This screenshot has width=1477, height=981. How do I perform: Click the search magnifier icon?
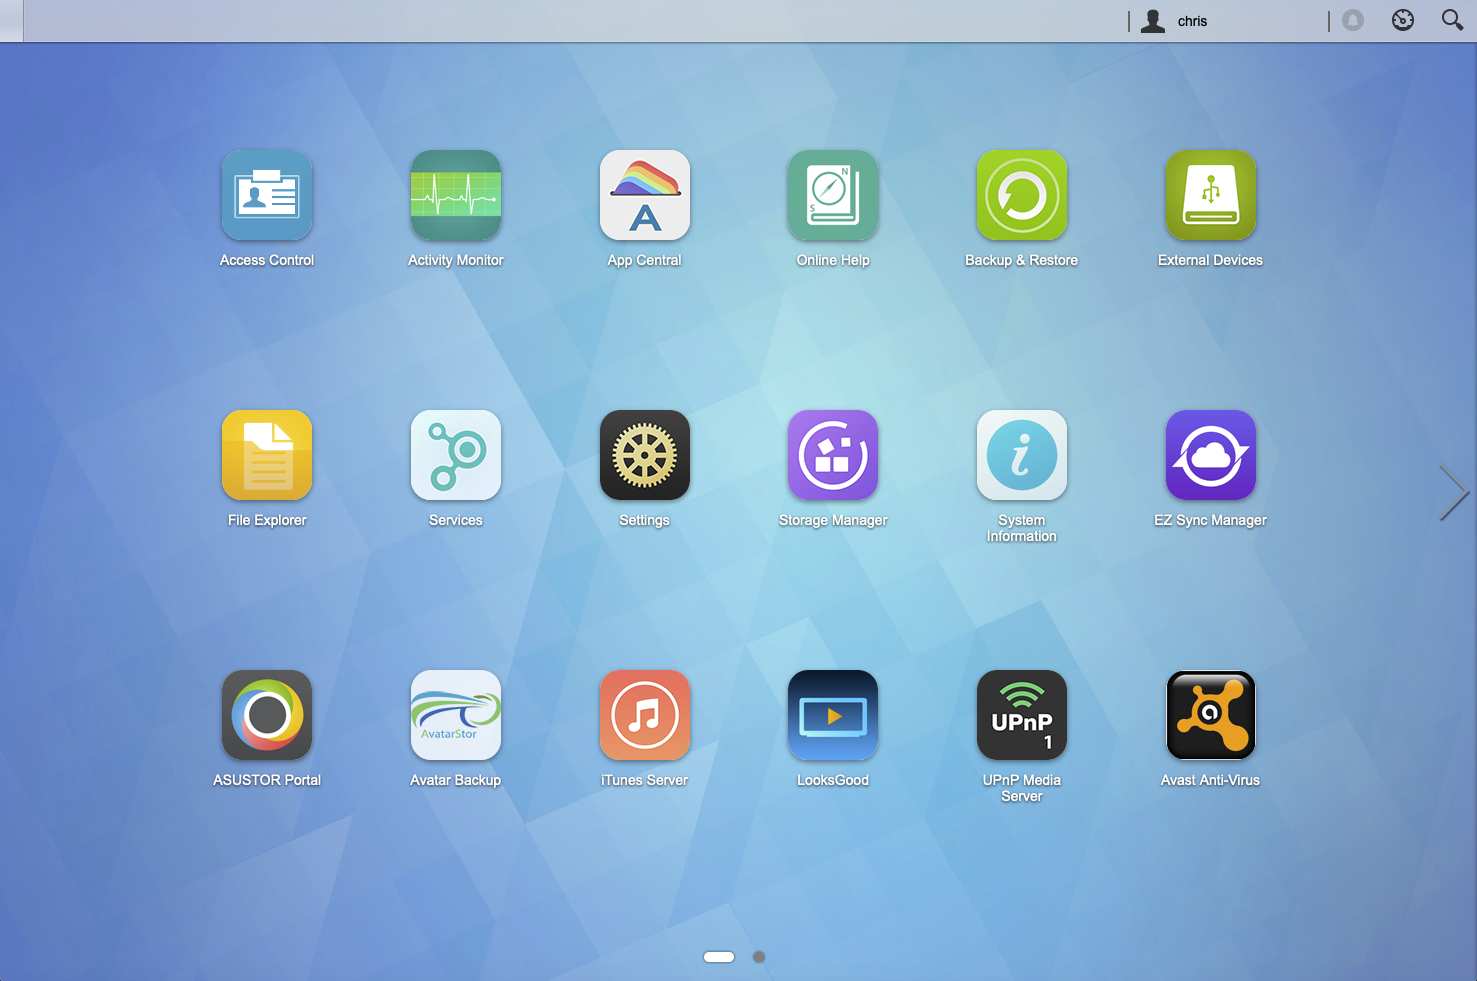coord(1452,20)
